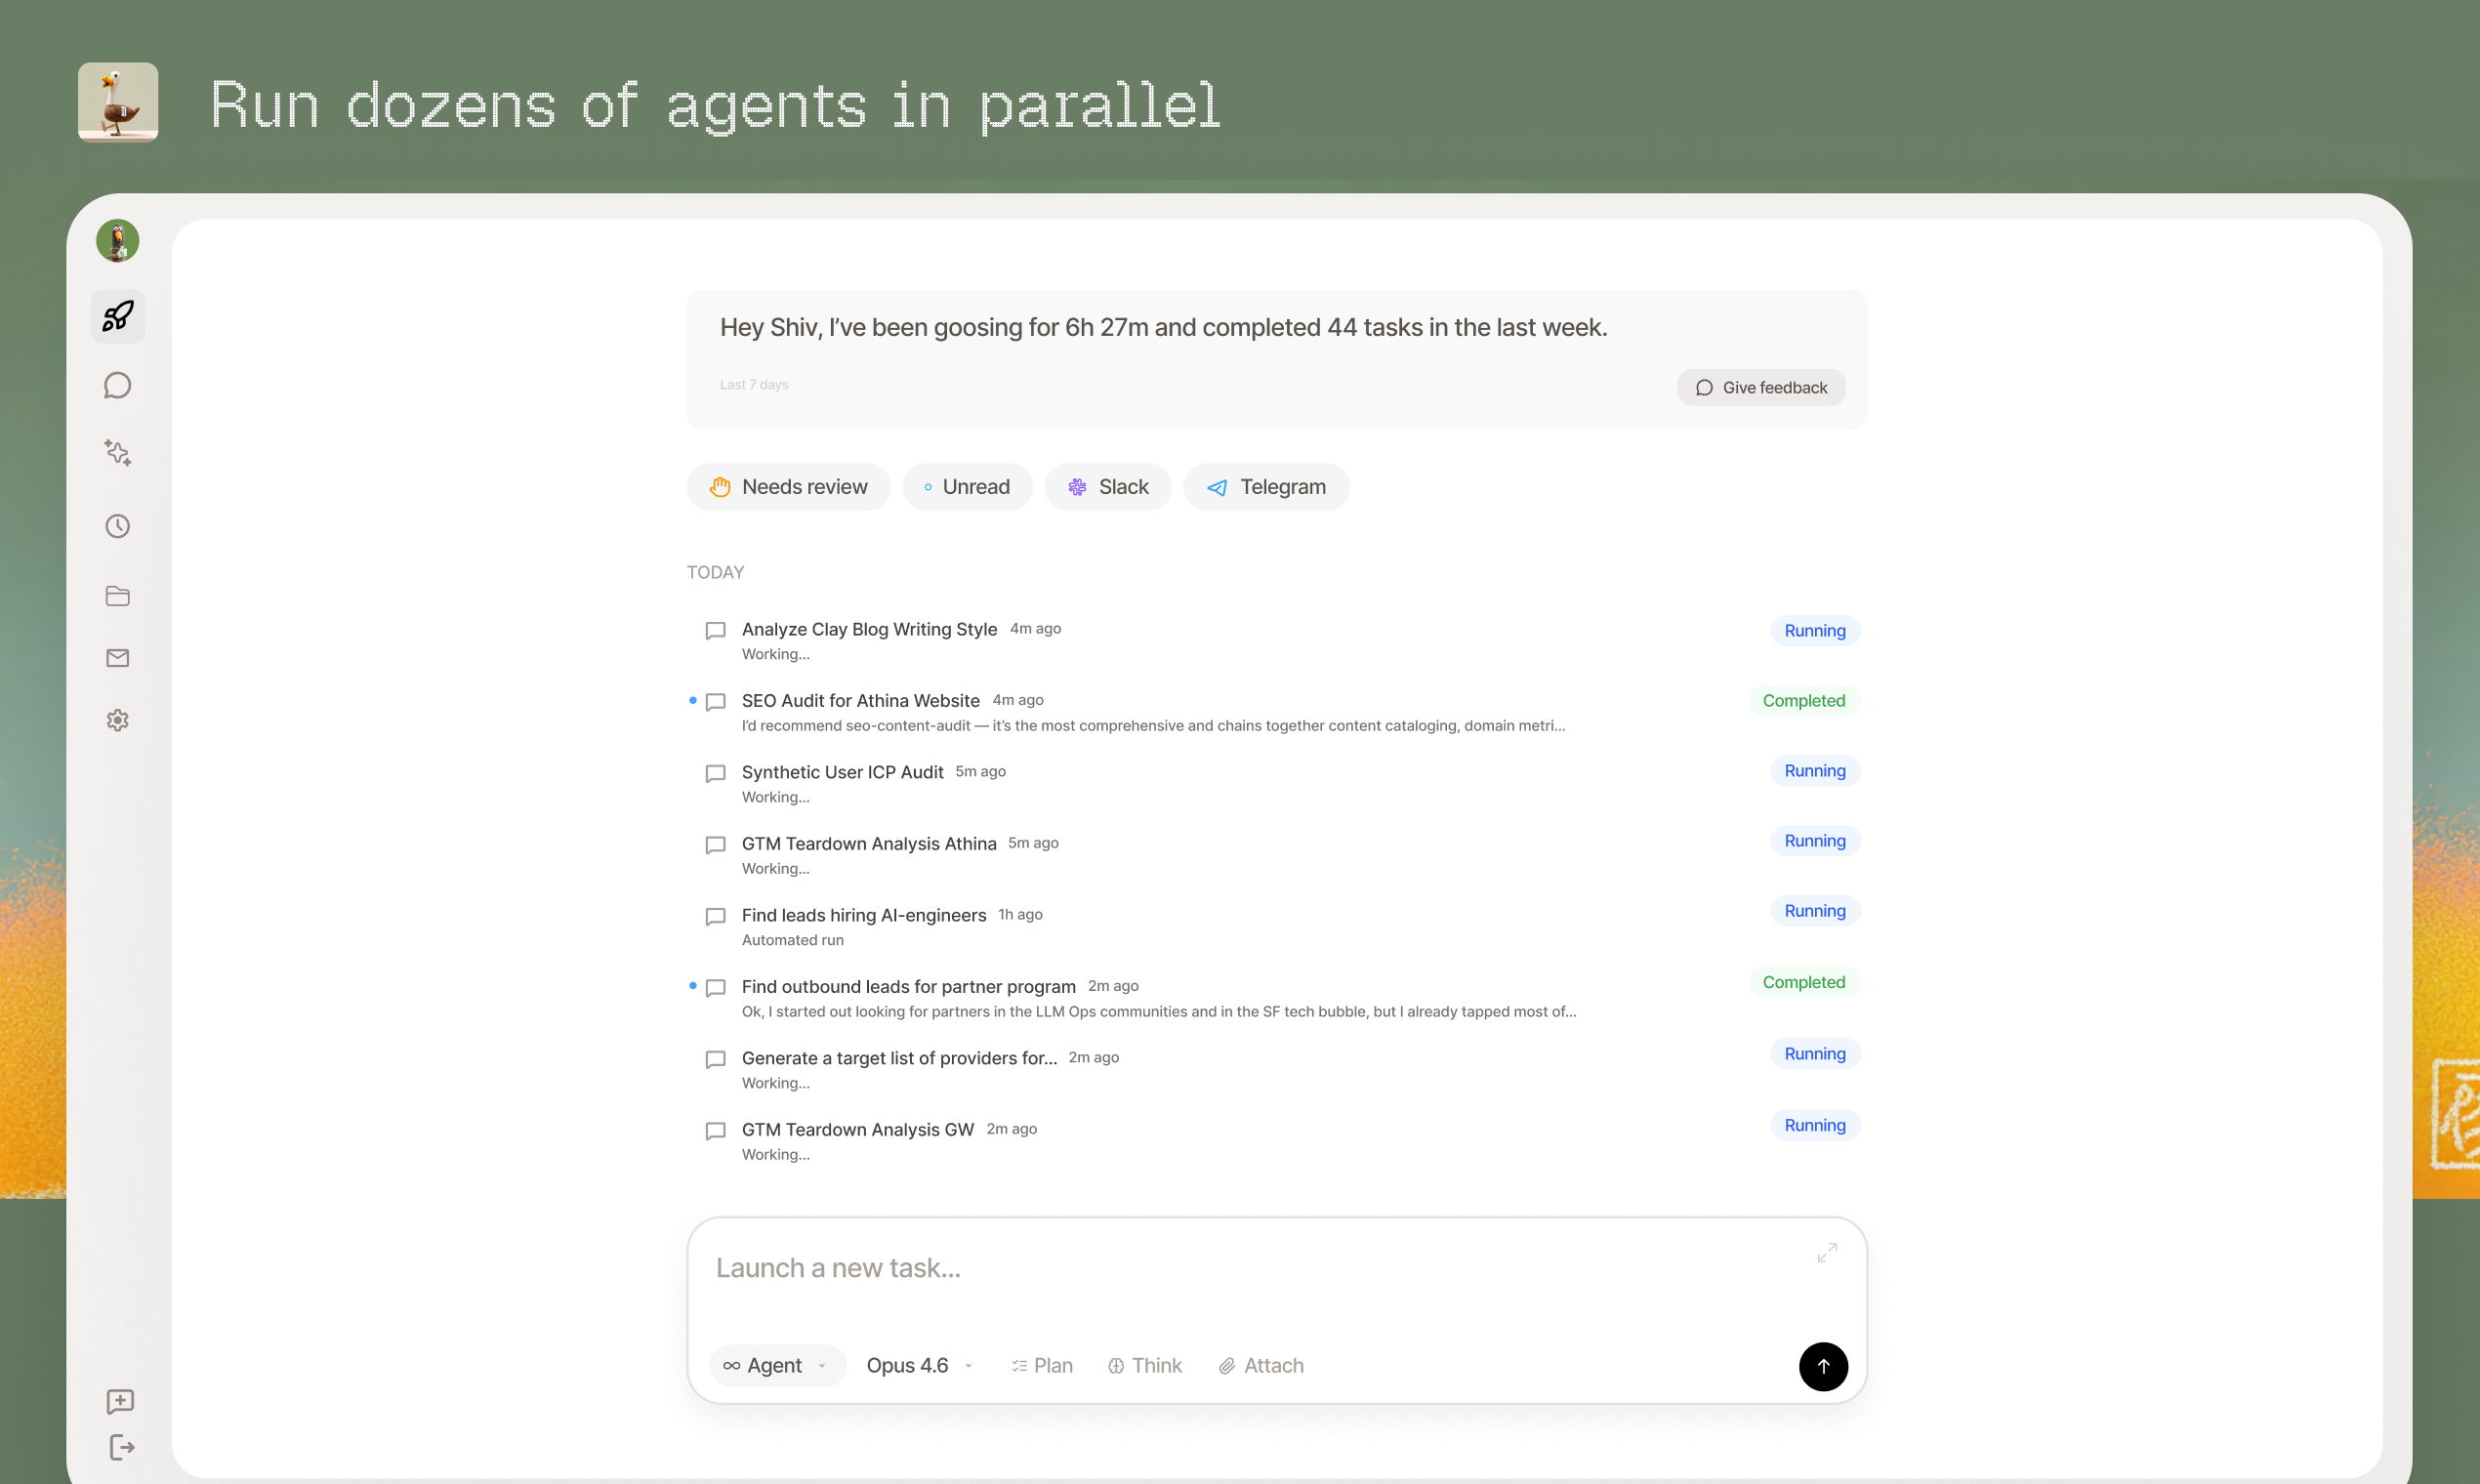Screen dimensions: 2480x1484
Task: Toggle the Plan mode option
Action: (1042, 1366)
